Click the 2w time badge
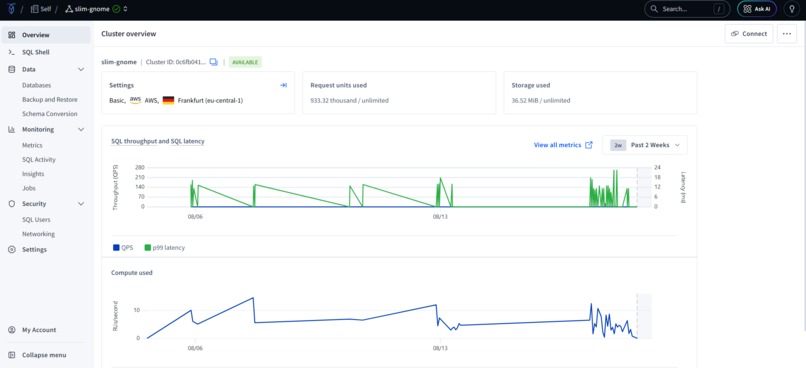Viewport: 806px width, 368px height. pos(618,145)
